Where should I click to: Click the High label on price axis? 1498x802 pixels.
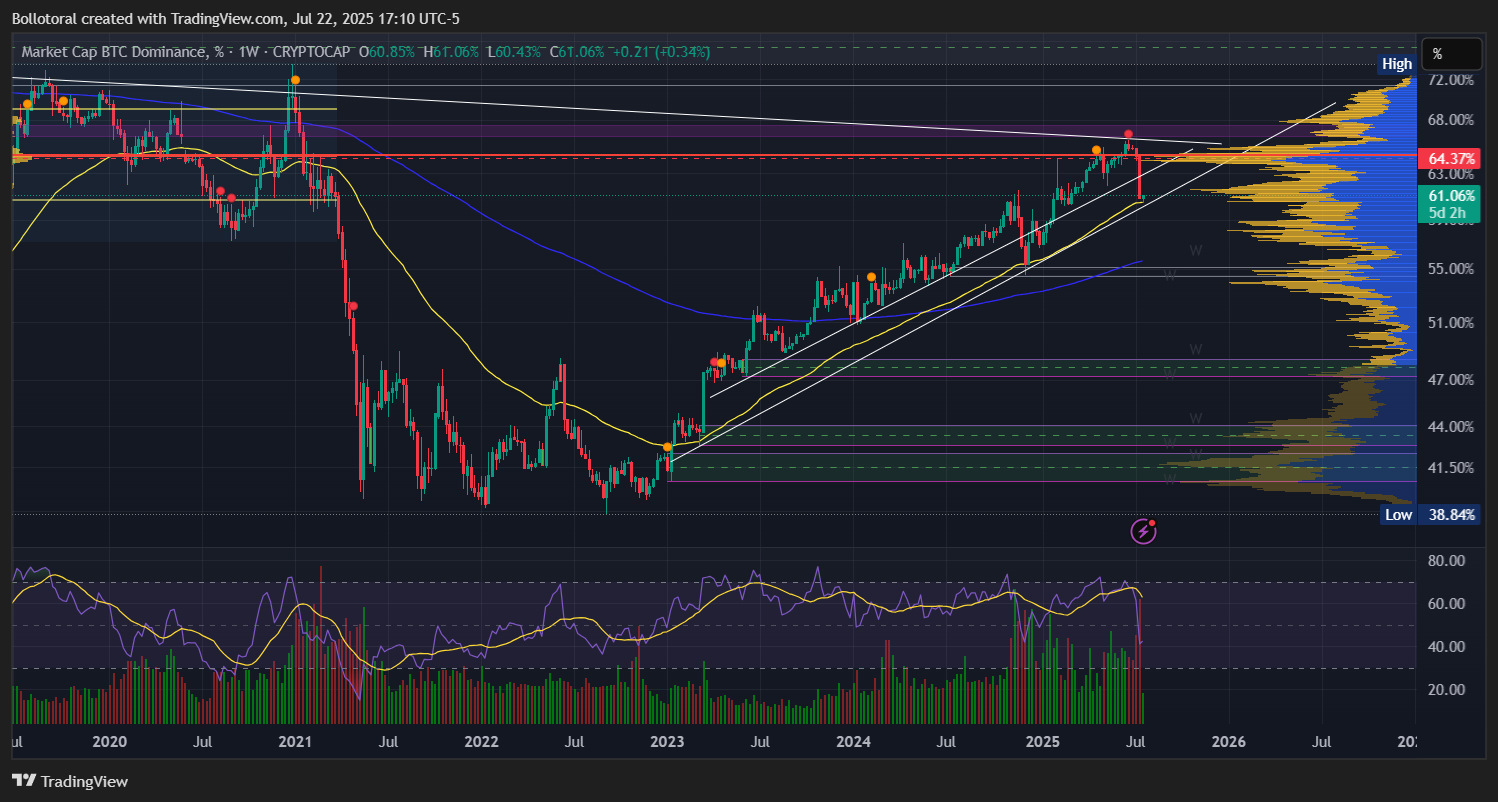1397,64
